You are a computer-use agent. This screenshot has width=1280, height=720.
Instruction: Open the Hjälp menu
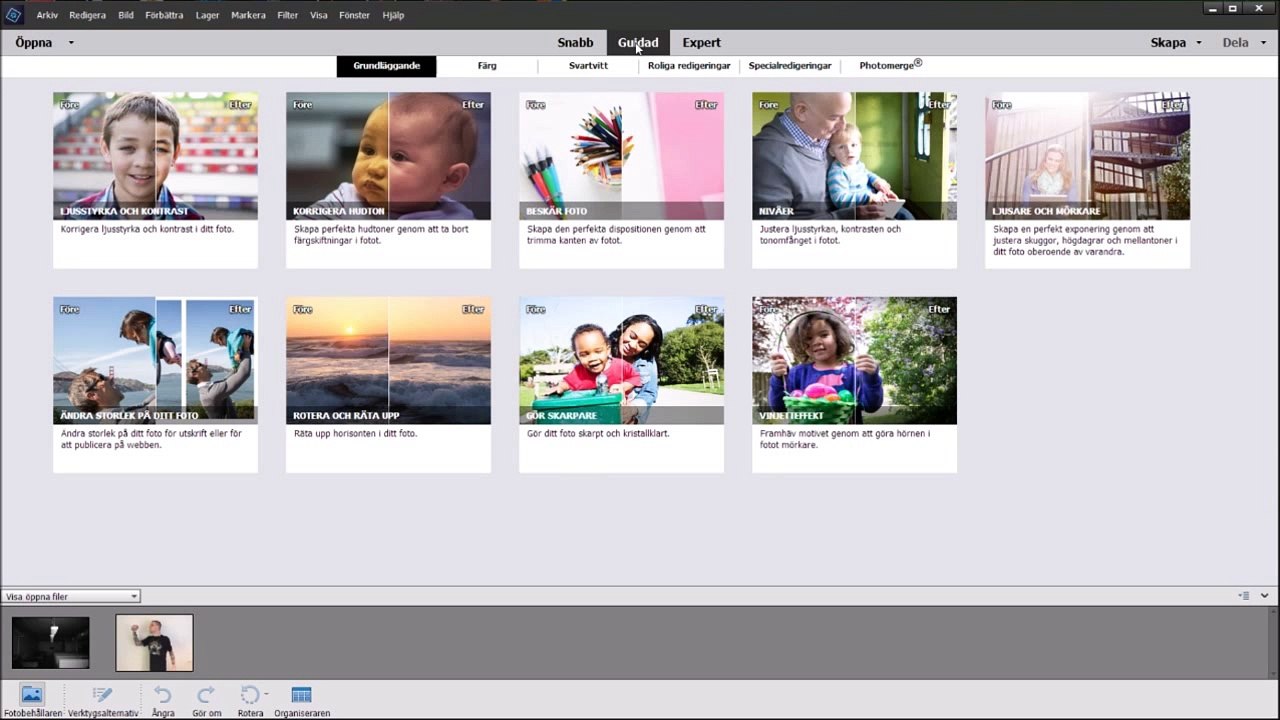point(393,15)
